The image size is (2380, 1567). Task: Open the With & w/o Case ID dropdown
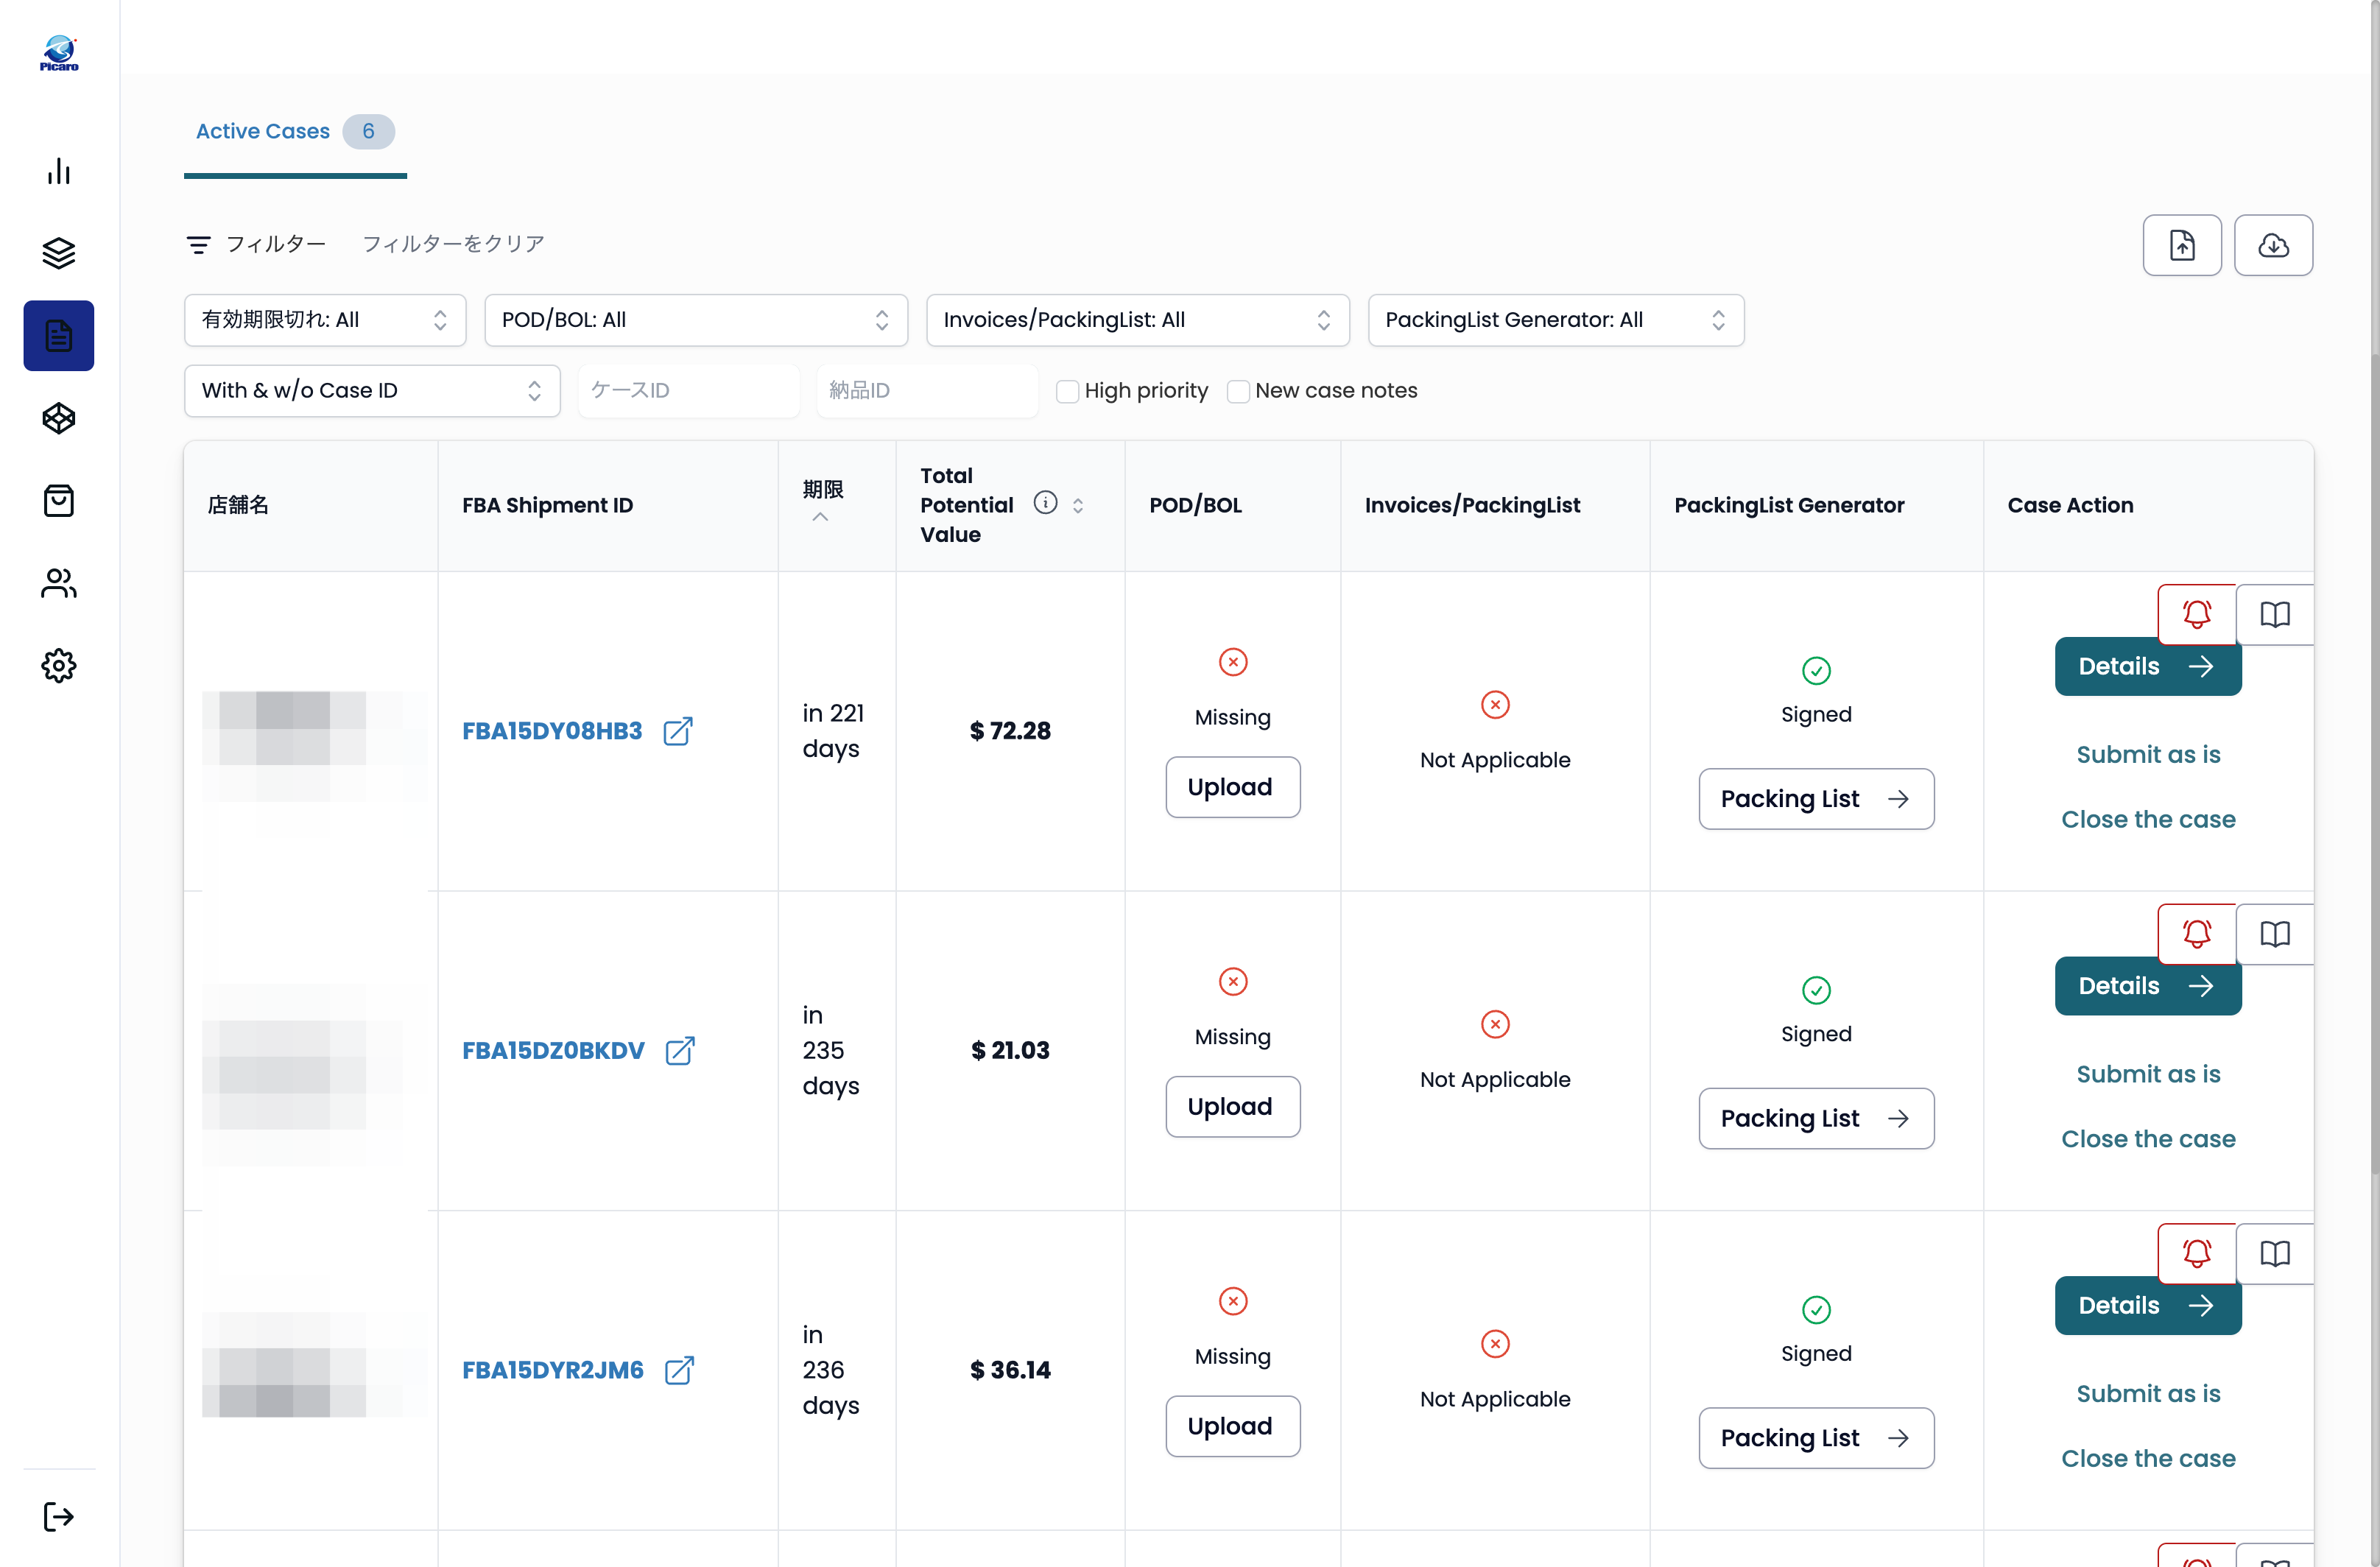(x=372, y=391)
